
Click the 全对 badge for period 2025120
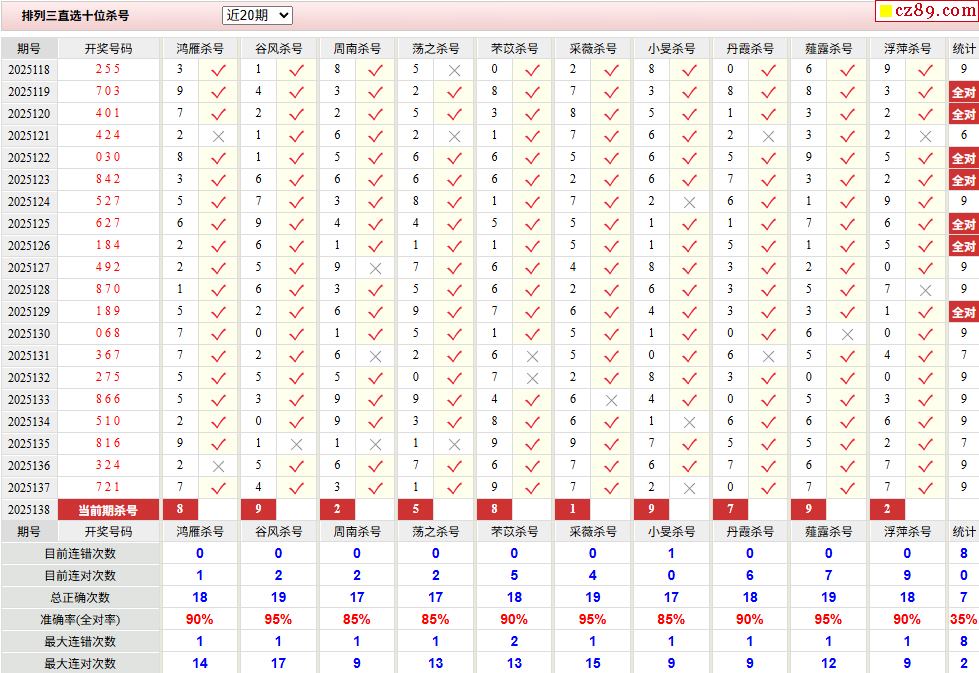(x=963, y=114)
